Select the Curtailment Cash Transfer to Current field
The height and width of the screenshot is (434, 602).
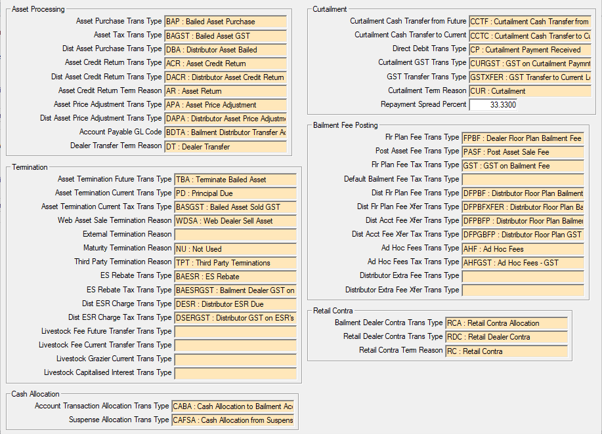tap(530, 36)
